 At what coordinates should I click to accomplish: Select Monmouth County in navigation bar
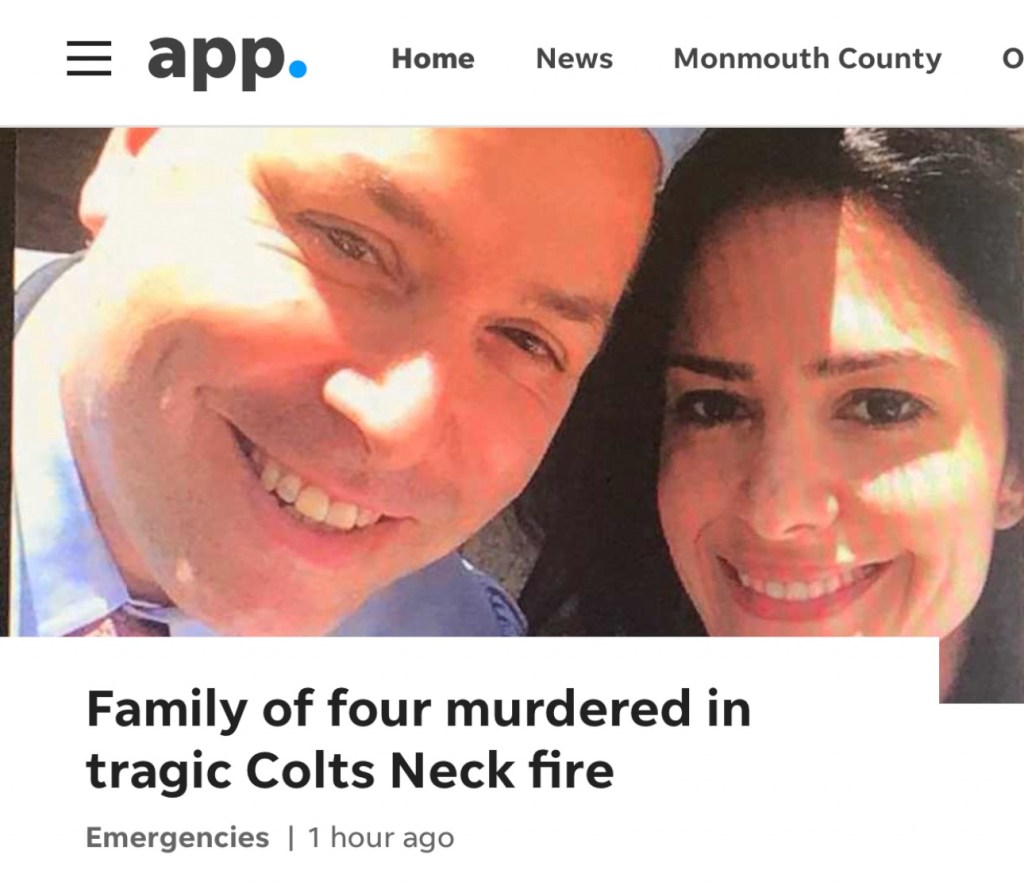click(x=807, y=59)
